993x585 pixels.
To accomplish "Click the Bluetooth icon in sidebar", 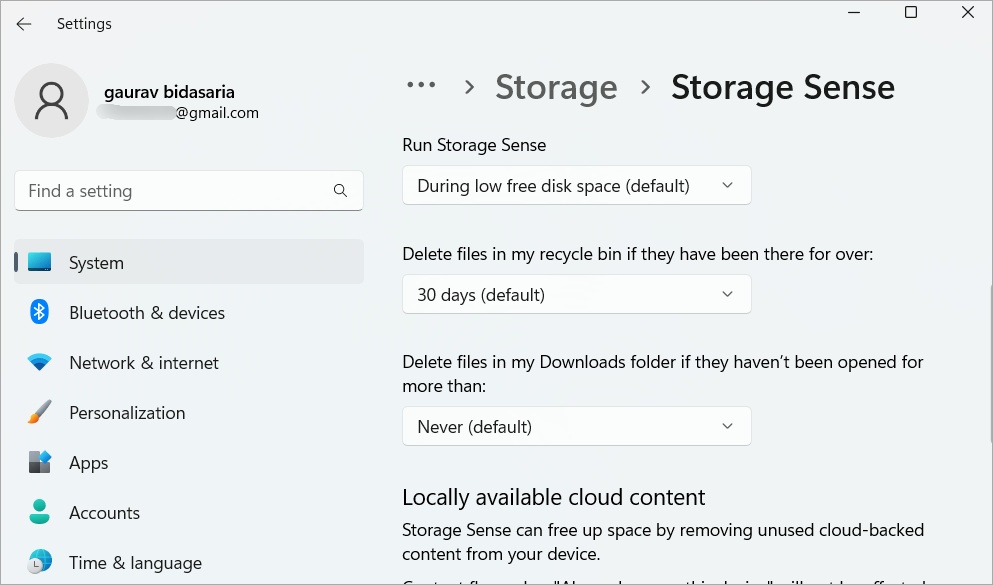I will (x=40, y=313).
